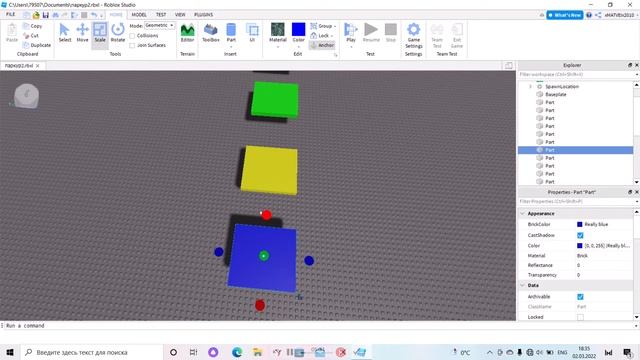Viewport: 640px width, 360px height.
Task: Toggle the Locked property checkbox
Action: point(580,317)
